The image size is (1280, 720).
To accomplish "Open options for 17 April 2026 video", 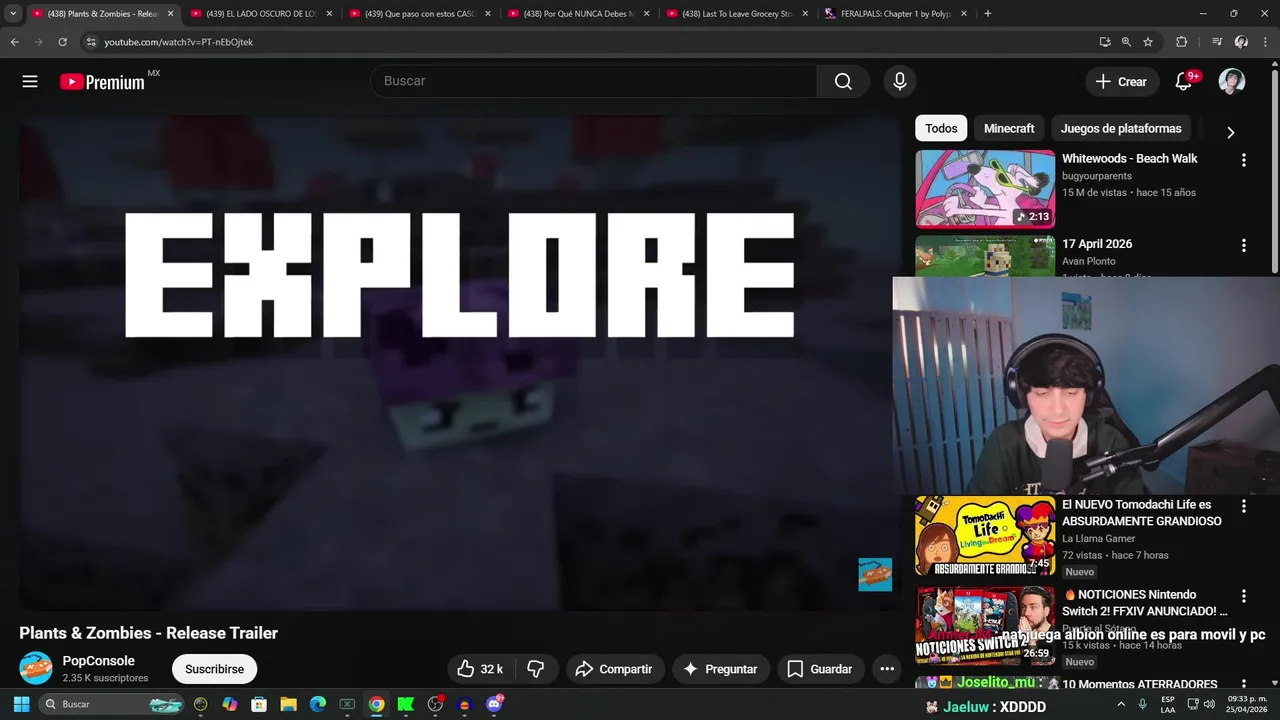I will pos(1244,245).
